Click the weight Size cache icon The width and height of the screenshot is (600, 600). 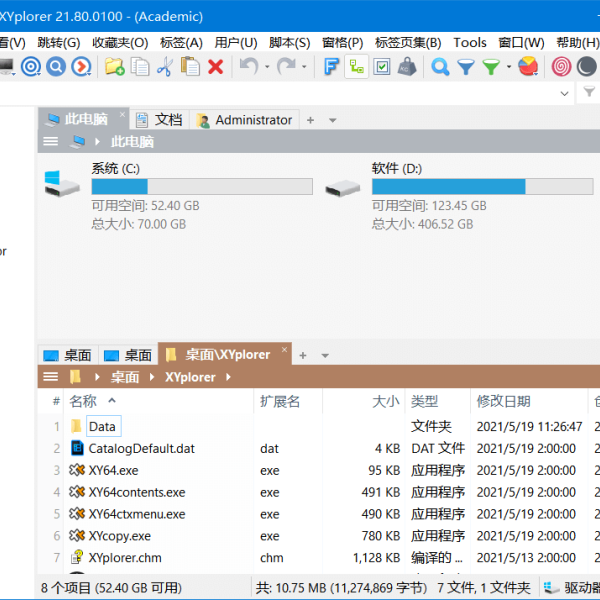(x=407, y=67)
